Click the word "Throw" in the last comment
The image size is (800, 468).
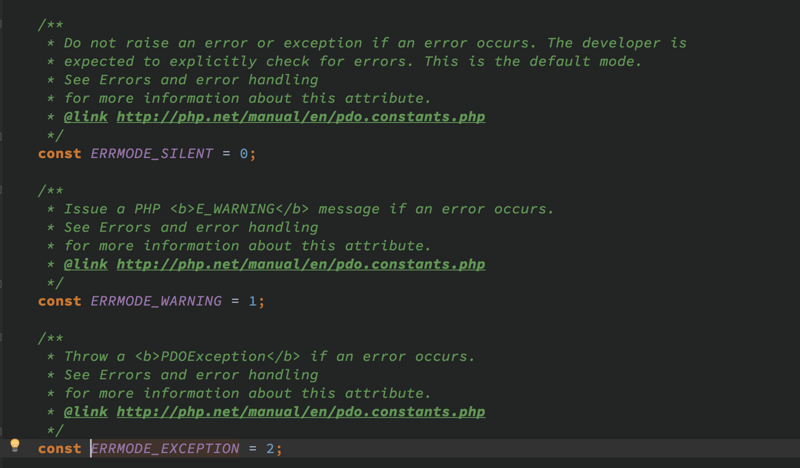pos(86,357)
